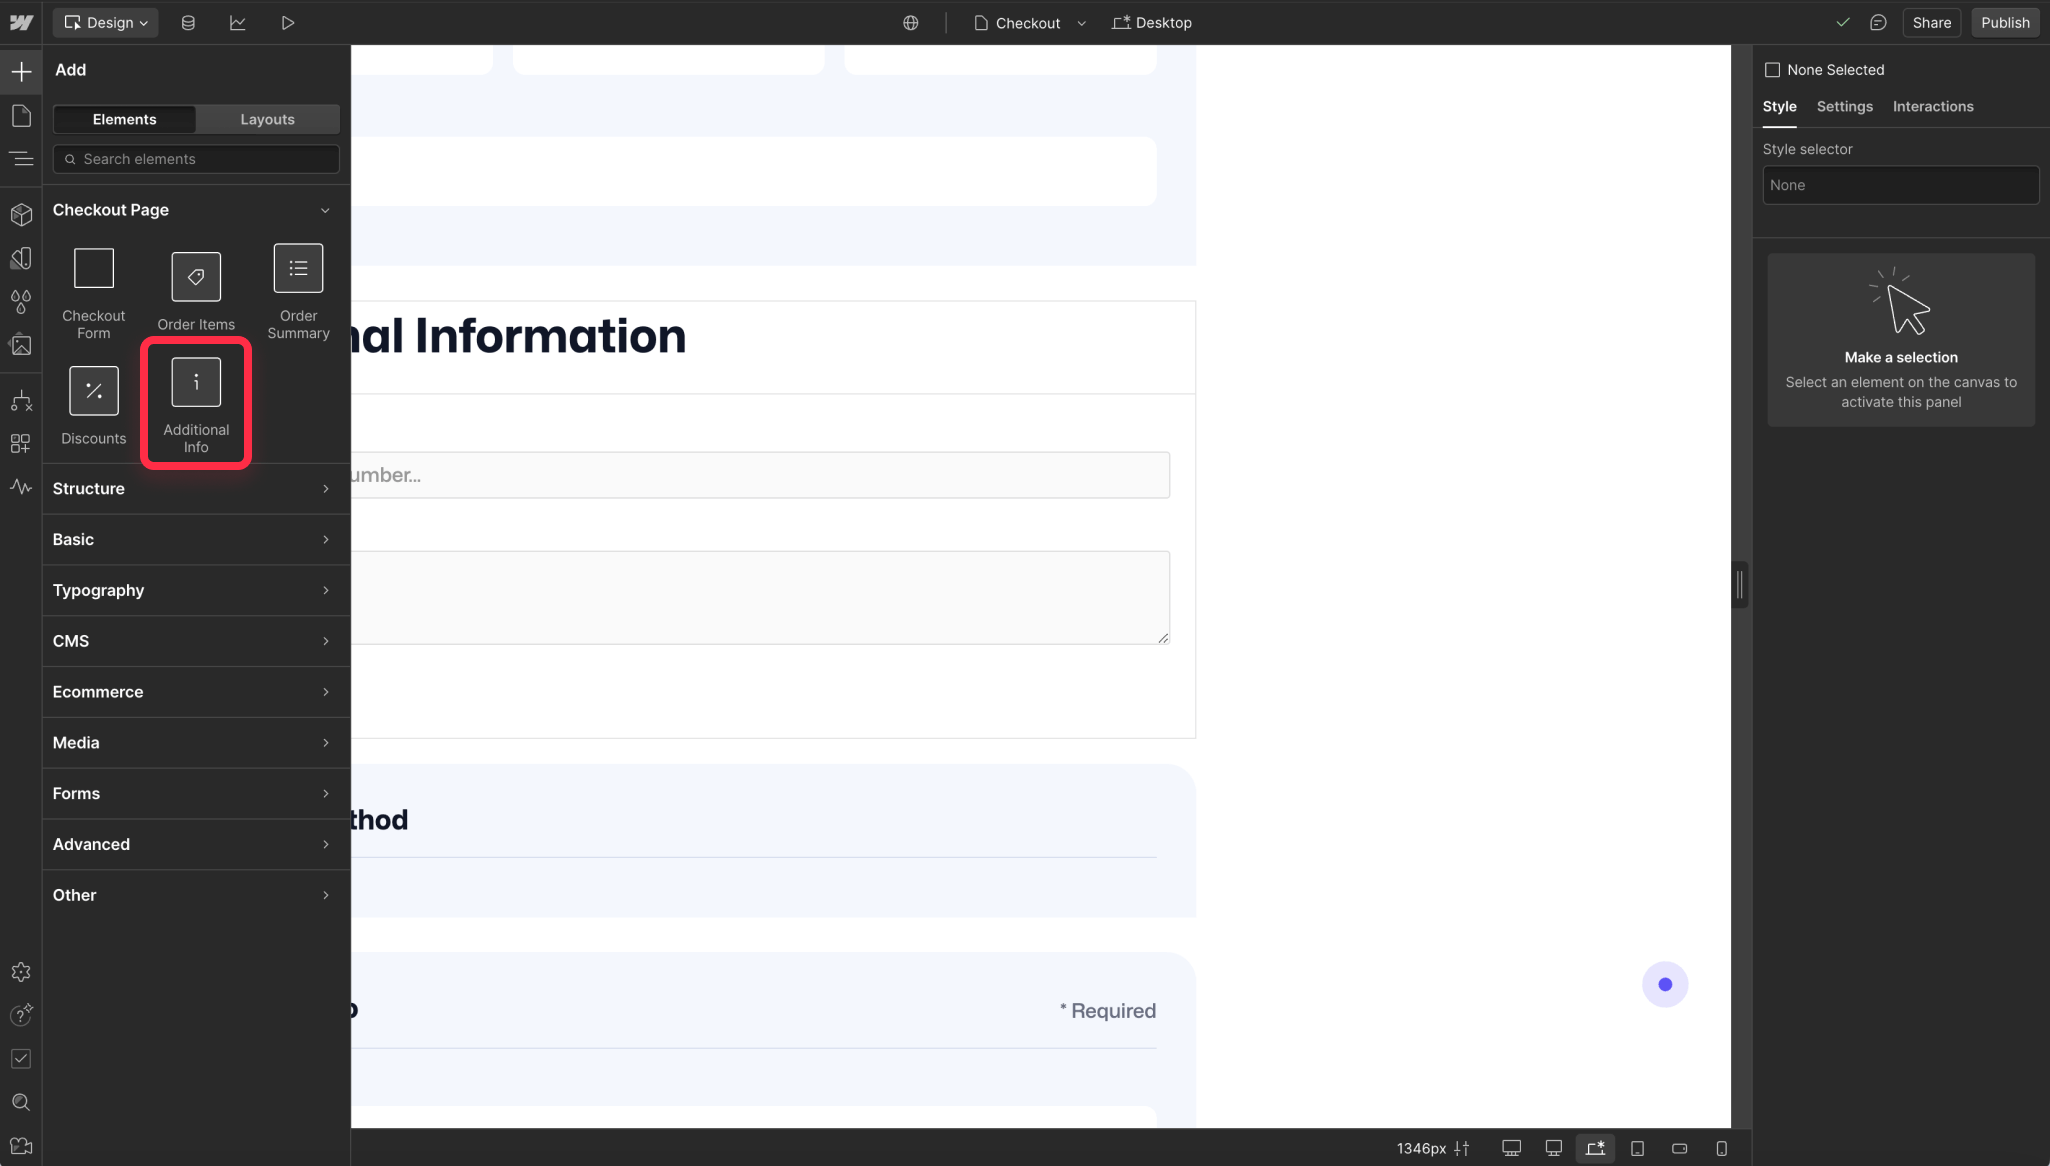2050x1166 pixels.
Task: Expand the Basic section
Action: (196, 540)
